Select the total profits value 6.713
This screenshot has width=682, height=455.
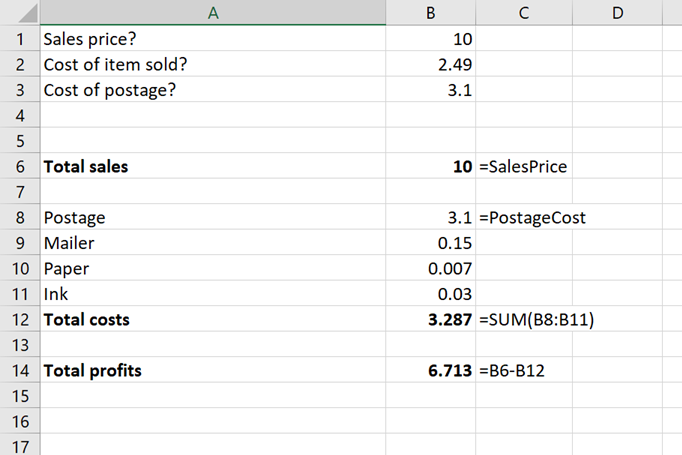[431, 370]
